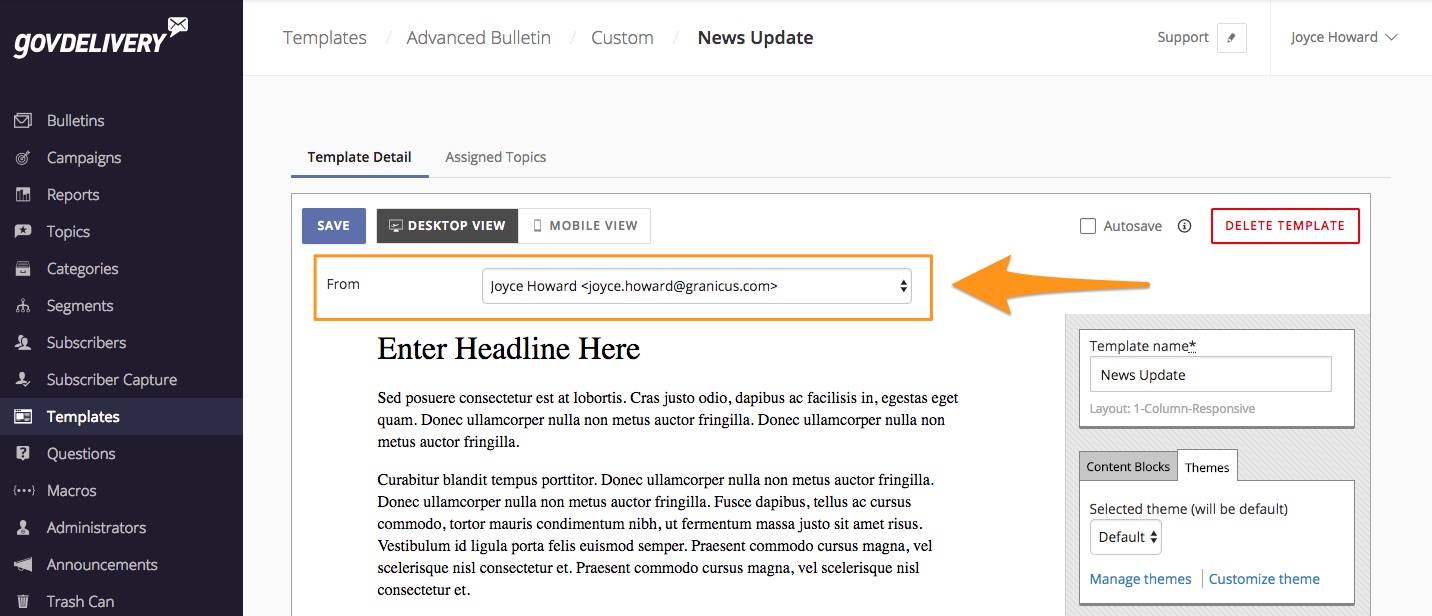The image size is (1432, 616).
Task: Open the Reports chart icon
Action: click(x=25, y=194)
